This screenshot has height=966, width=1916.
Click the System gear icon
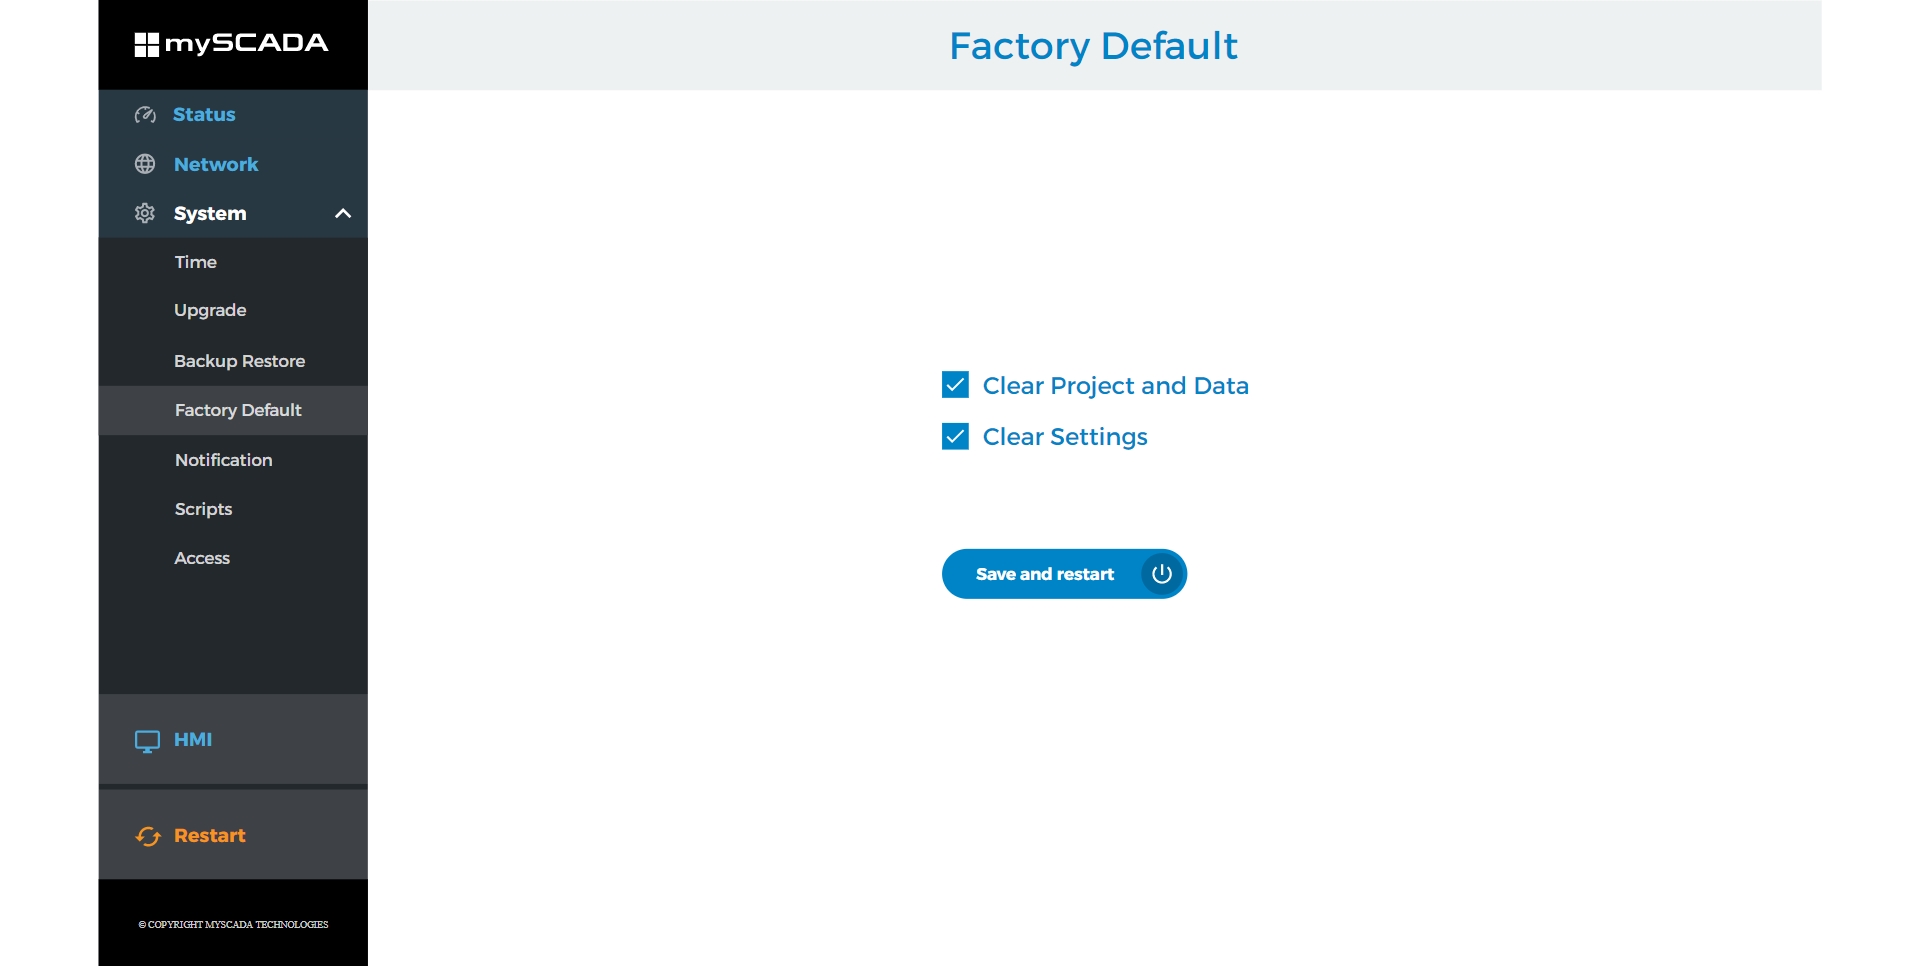[x=145, y=213]
